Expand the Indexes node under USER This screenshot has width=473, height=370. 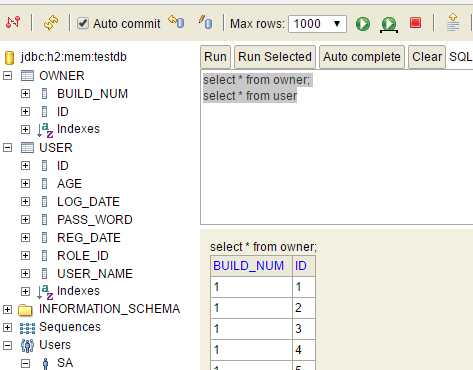(x=25, y=291)
